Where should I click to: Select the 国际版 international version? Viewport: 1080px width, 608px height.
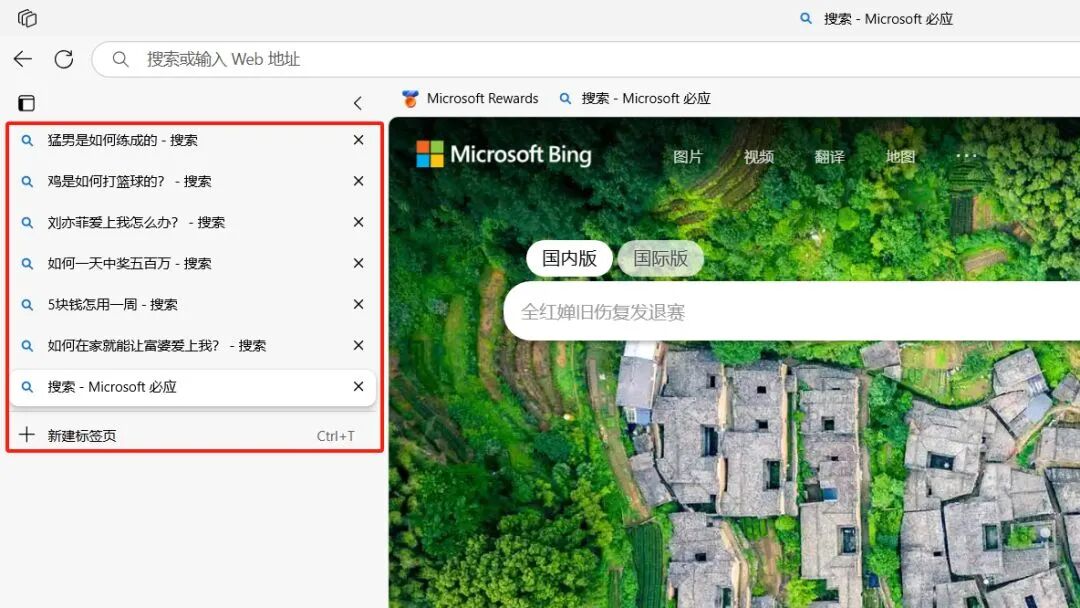point(661,258)
